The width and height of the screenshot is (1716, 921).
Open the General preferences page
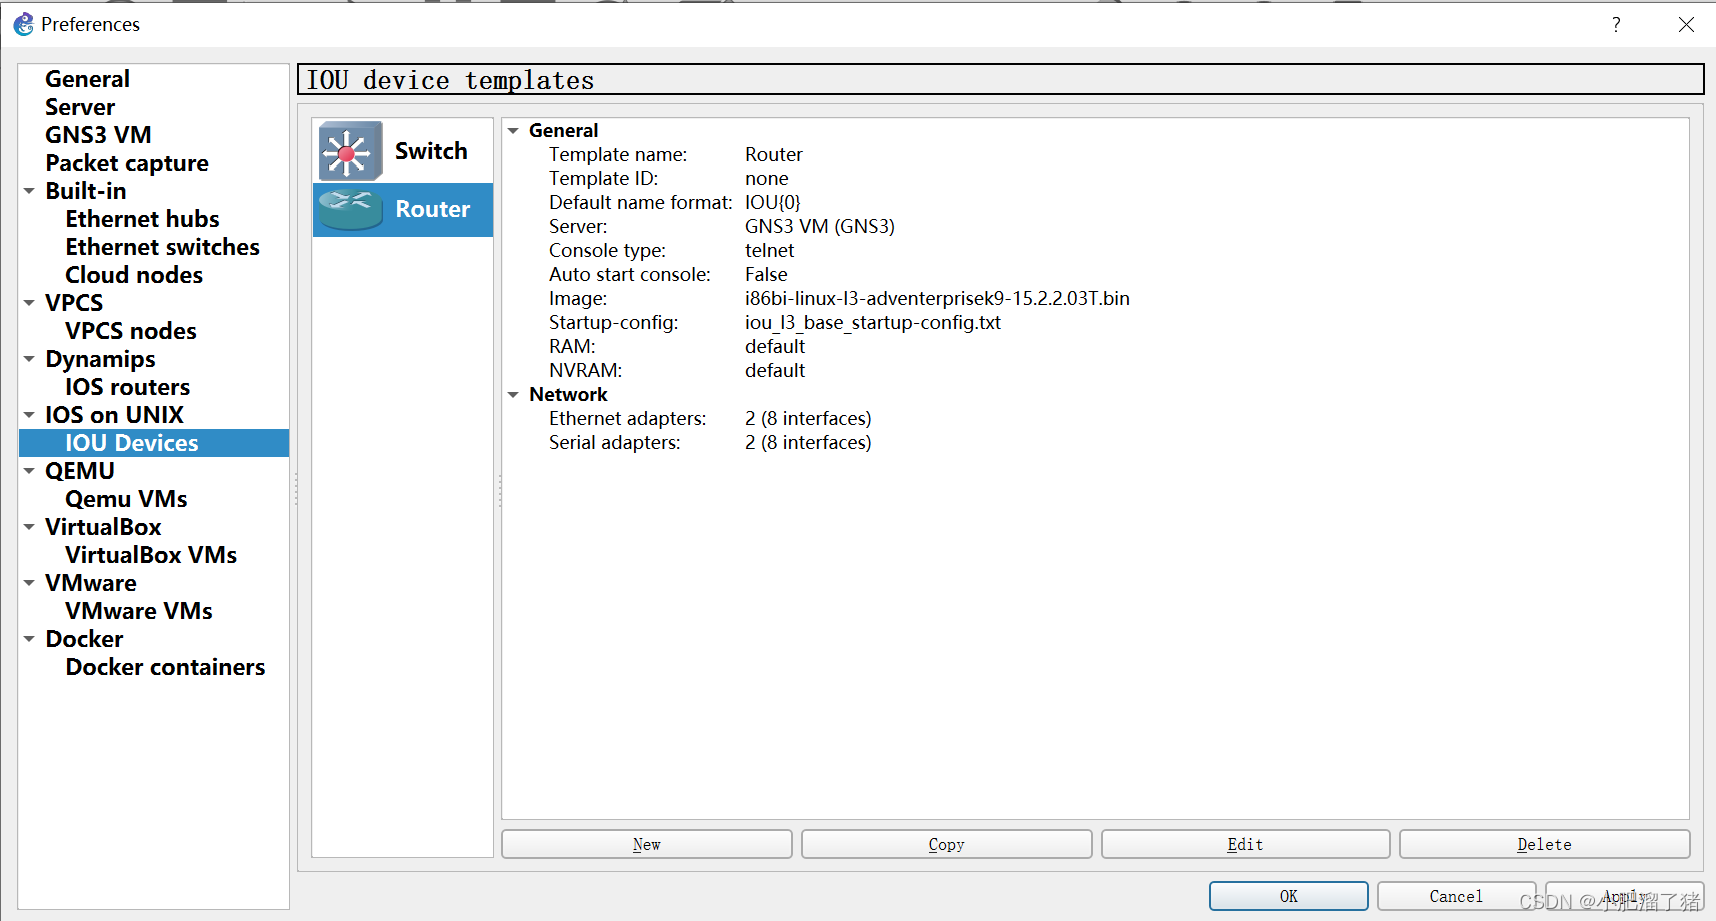(x=87, y=79)
